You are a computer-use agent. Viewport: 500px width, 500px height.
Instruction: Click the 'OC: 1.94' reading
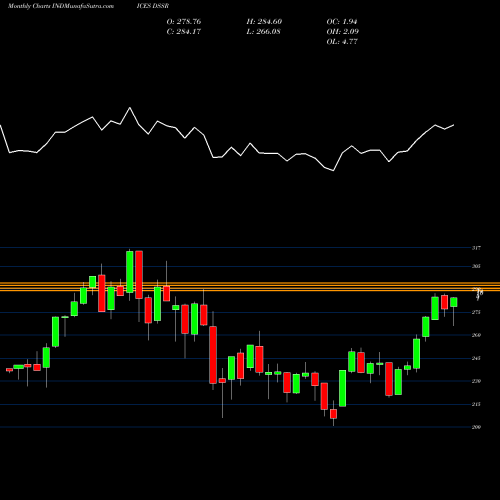coord(342,22)
